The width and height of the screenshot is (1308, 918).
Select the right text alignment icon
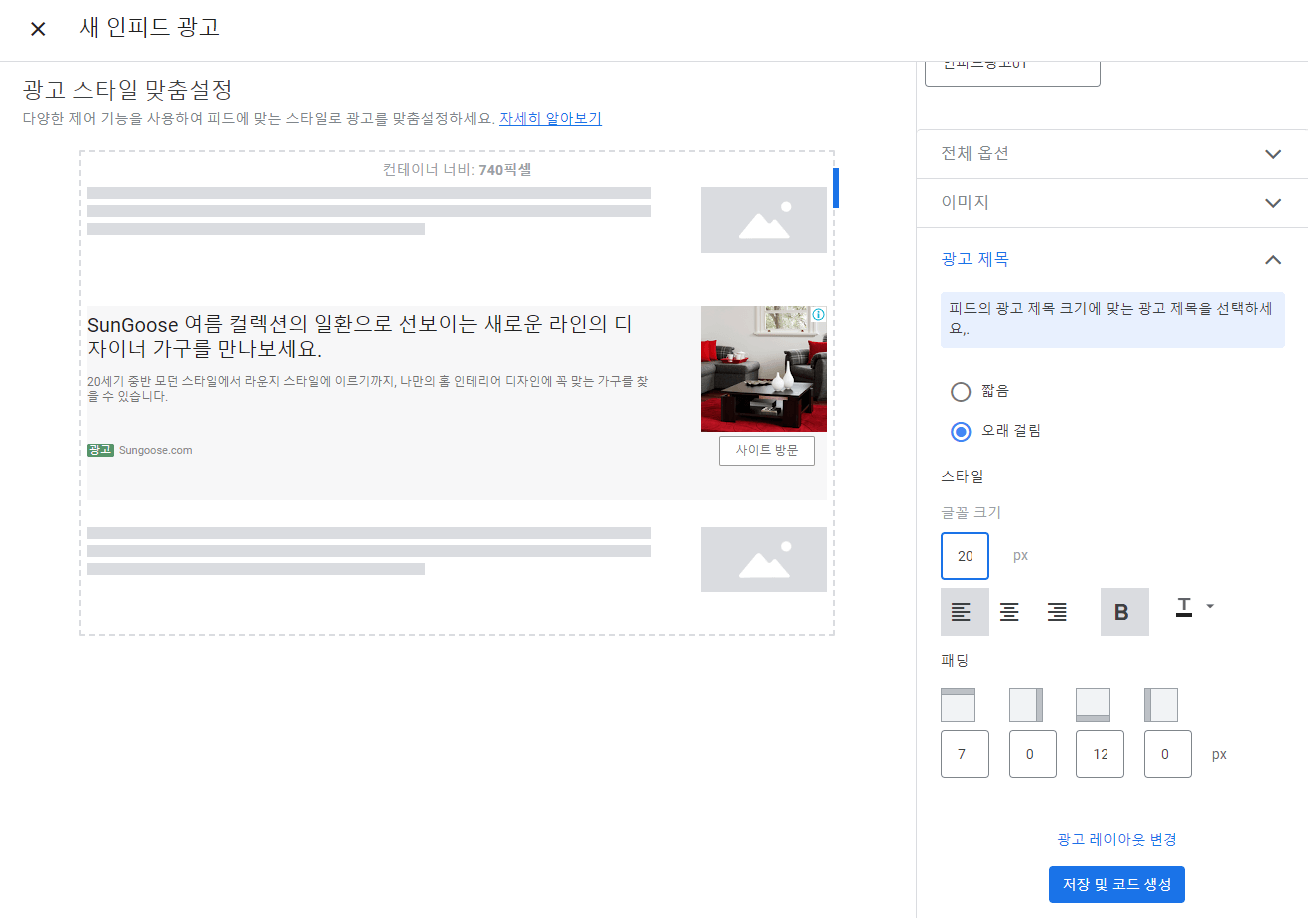(x=1057, y=611)
